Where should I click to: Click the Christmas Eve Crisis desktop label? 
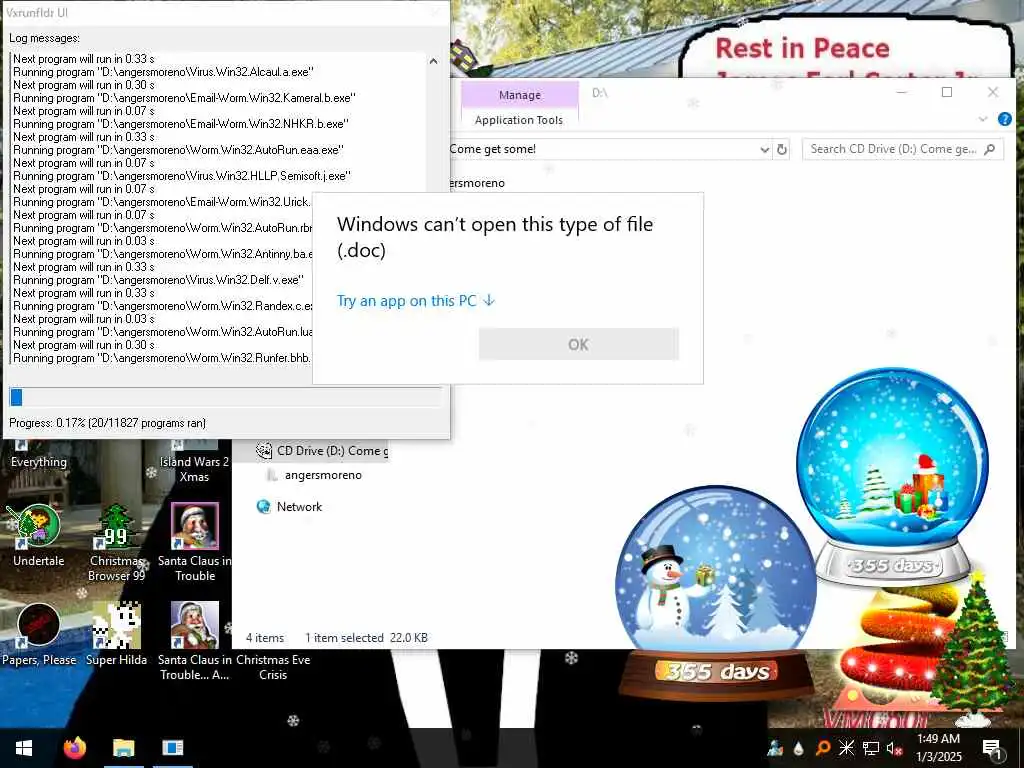[273, 667]
